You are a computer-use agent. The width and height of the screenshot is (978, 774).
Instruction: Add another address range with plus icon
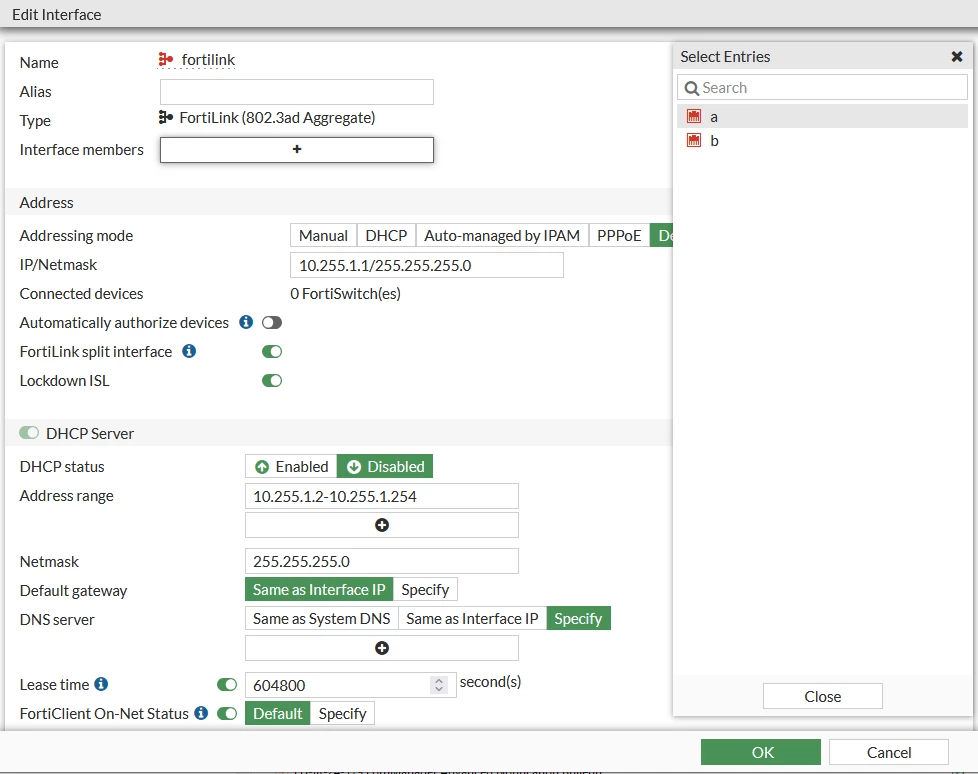[x=382, y=525]
